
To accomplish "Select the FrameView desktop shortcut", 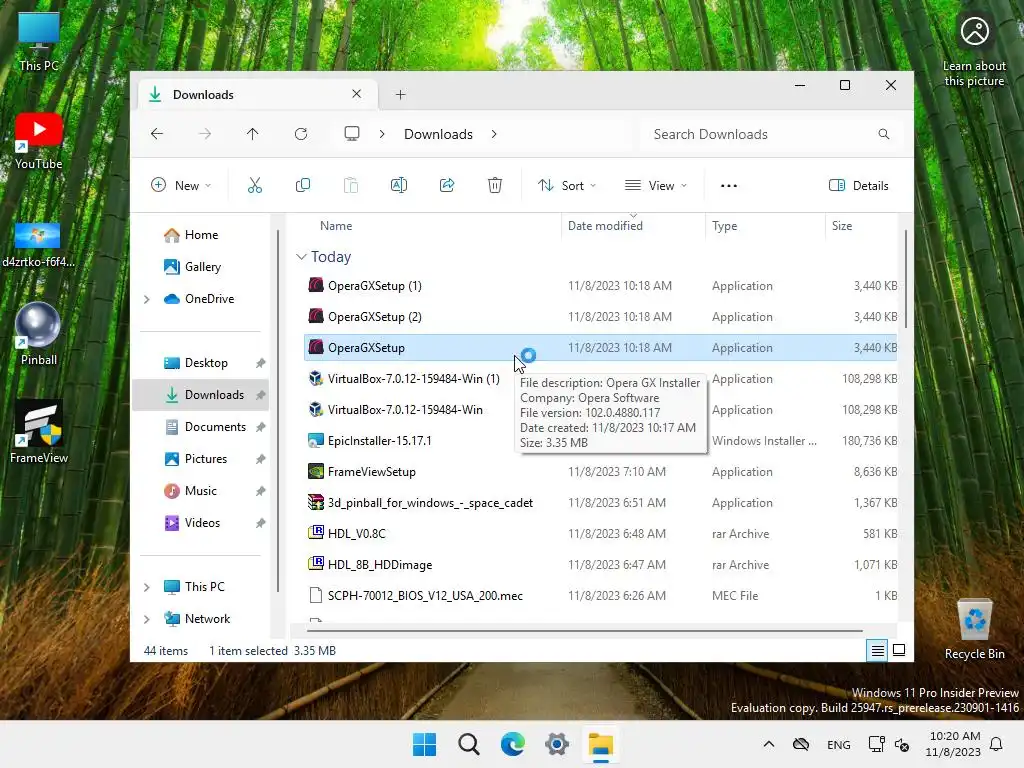I will (x=39, y=432).
